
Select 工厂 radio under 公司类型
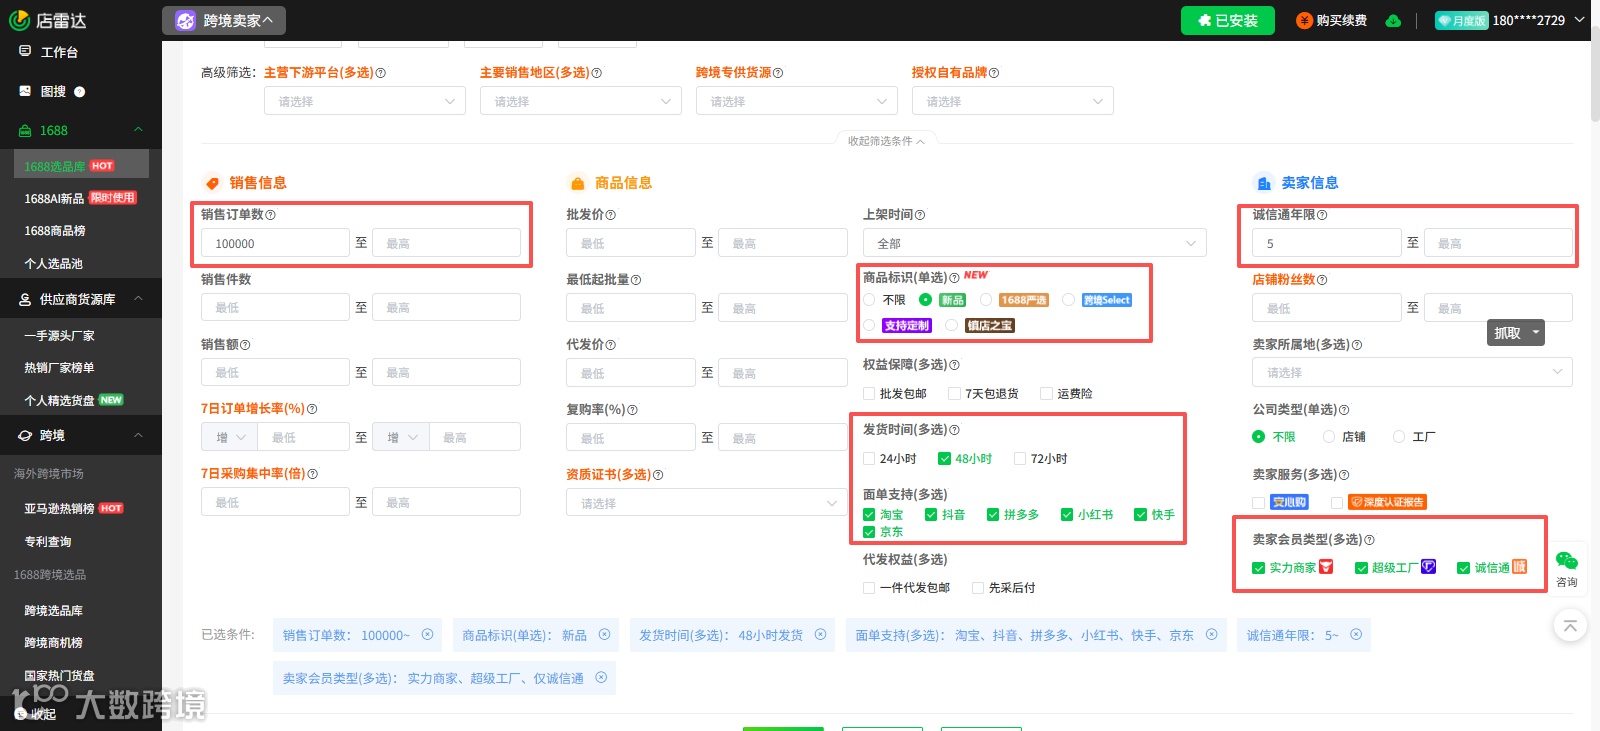(x=1399, y=437)
